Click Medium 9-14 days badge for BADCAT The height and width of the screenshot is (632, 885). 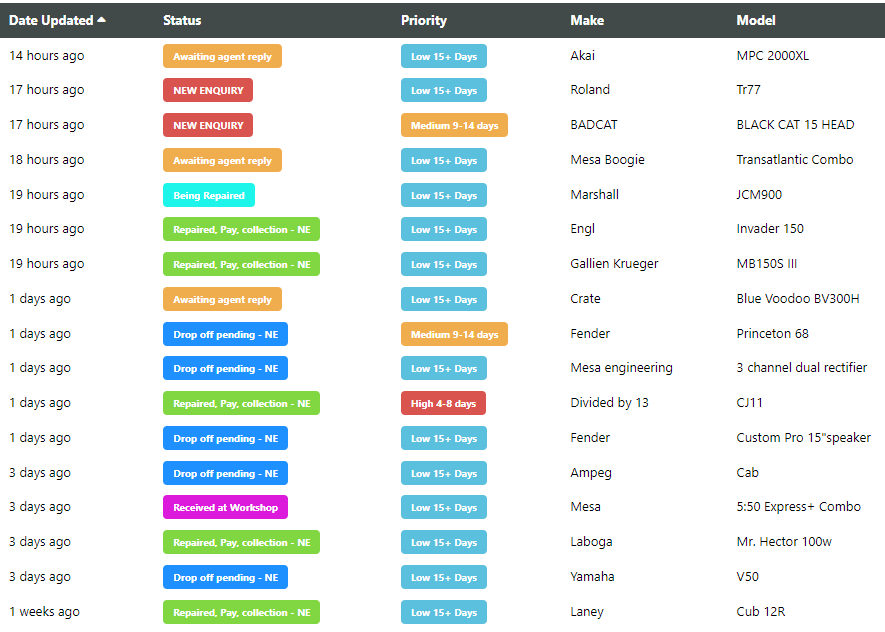tap(454, 125)
